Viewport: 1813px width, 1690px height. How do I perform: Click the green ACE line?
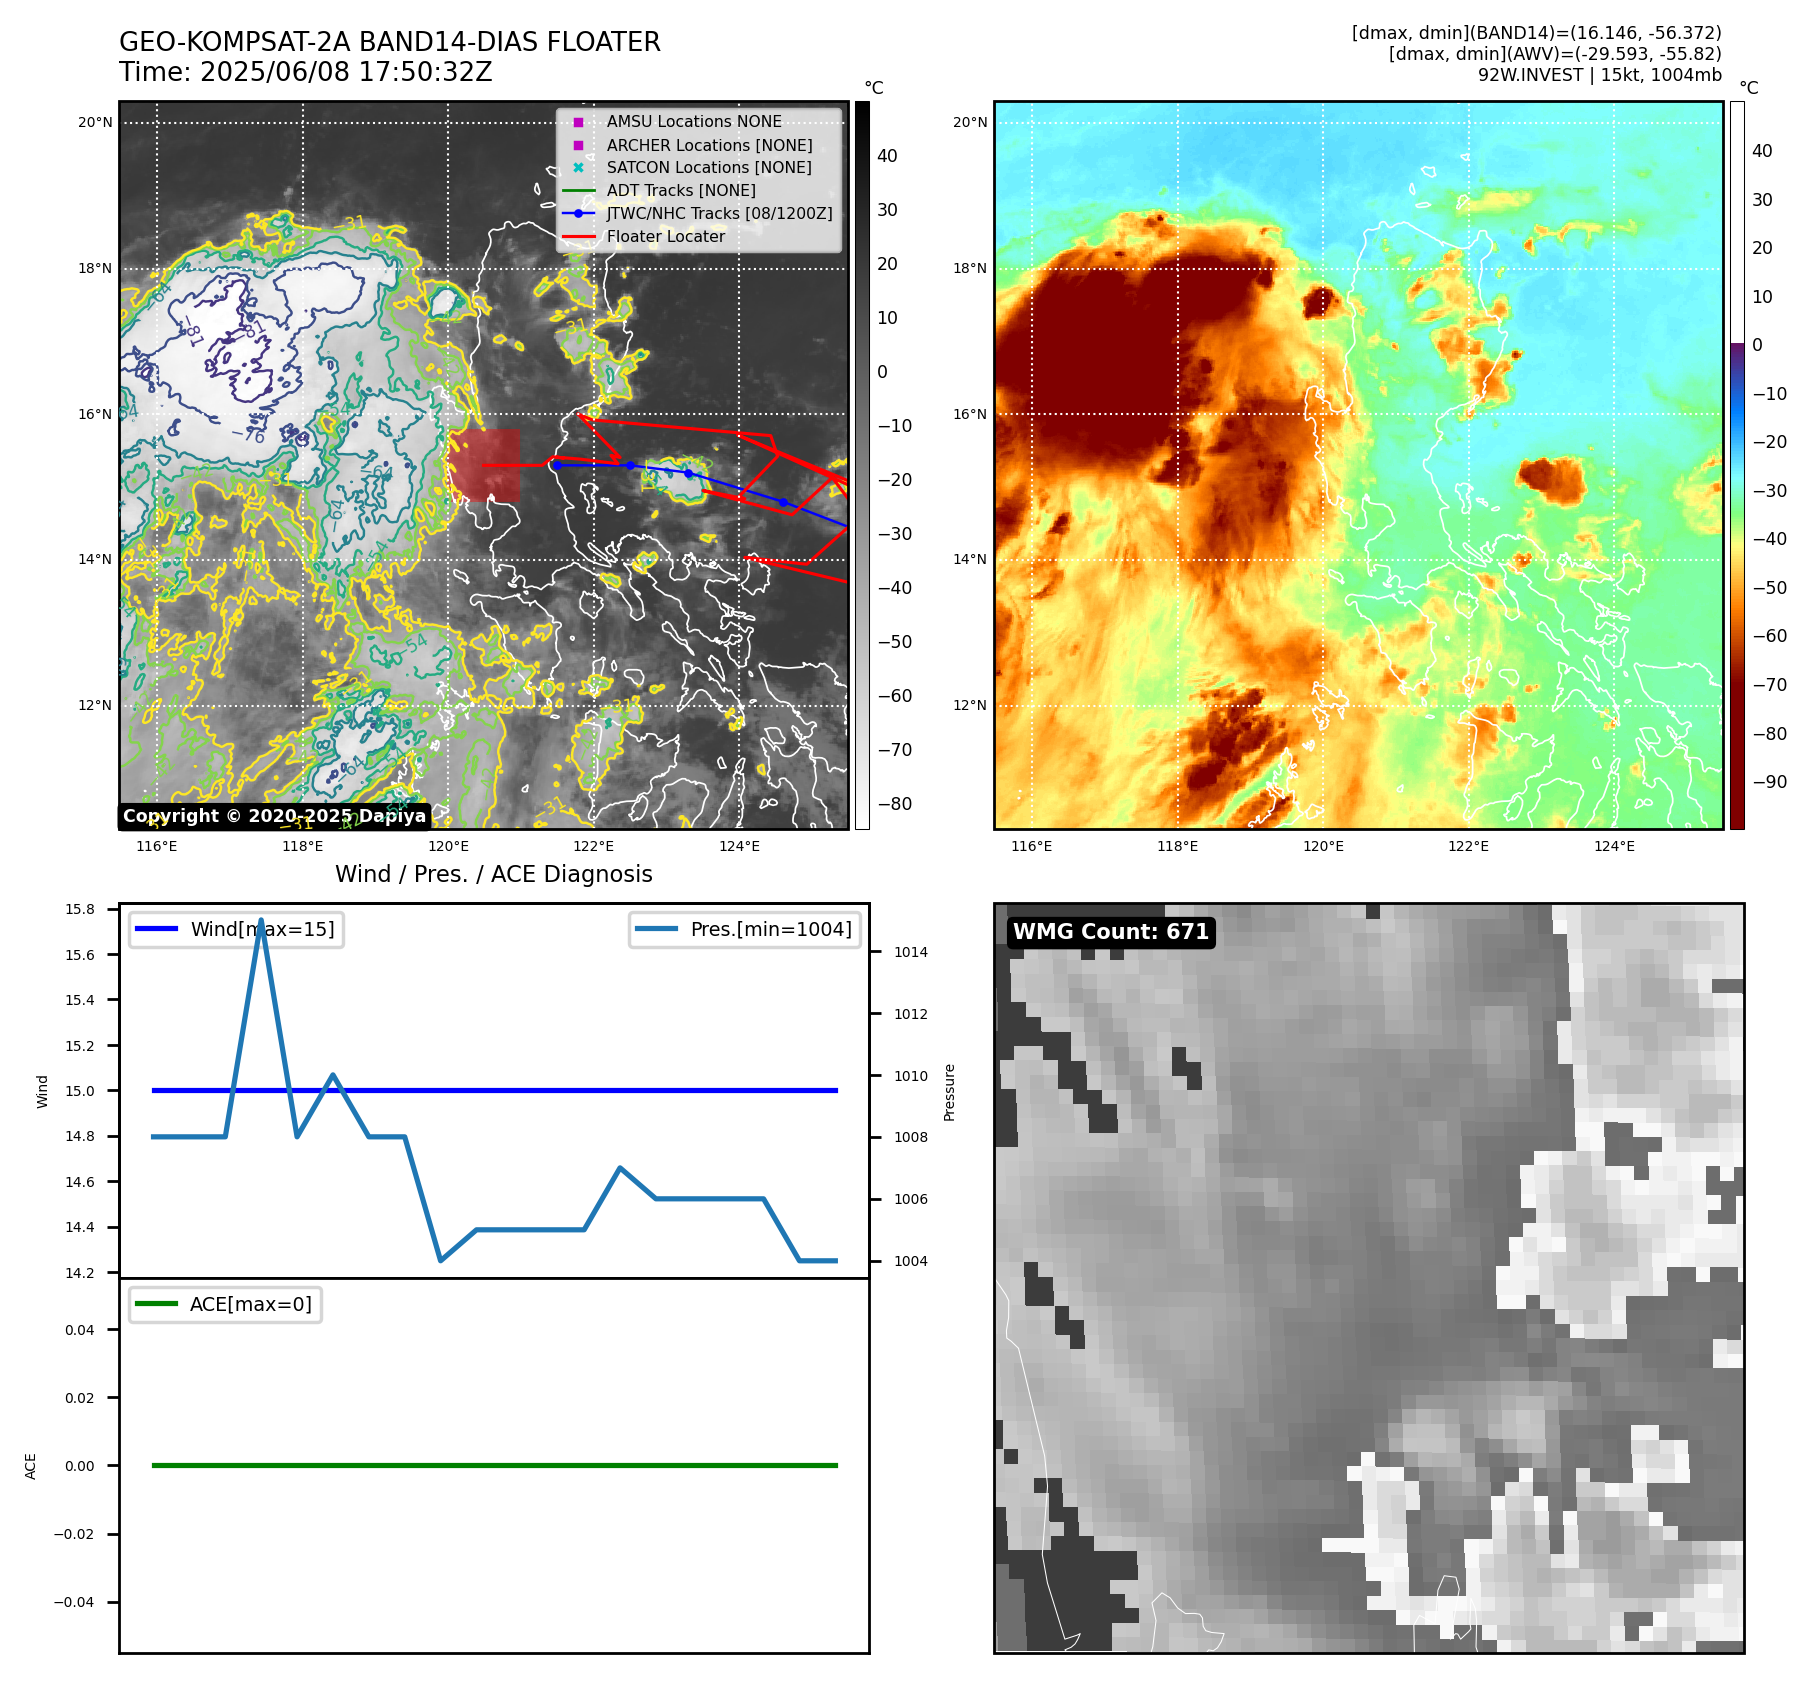tap(494, 1466)
